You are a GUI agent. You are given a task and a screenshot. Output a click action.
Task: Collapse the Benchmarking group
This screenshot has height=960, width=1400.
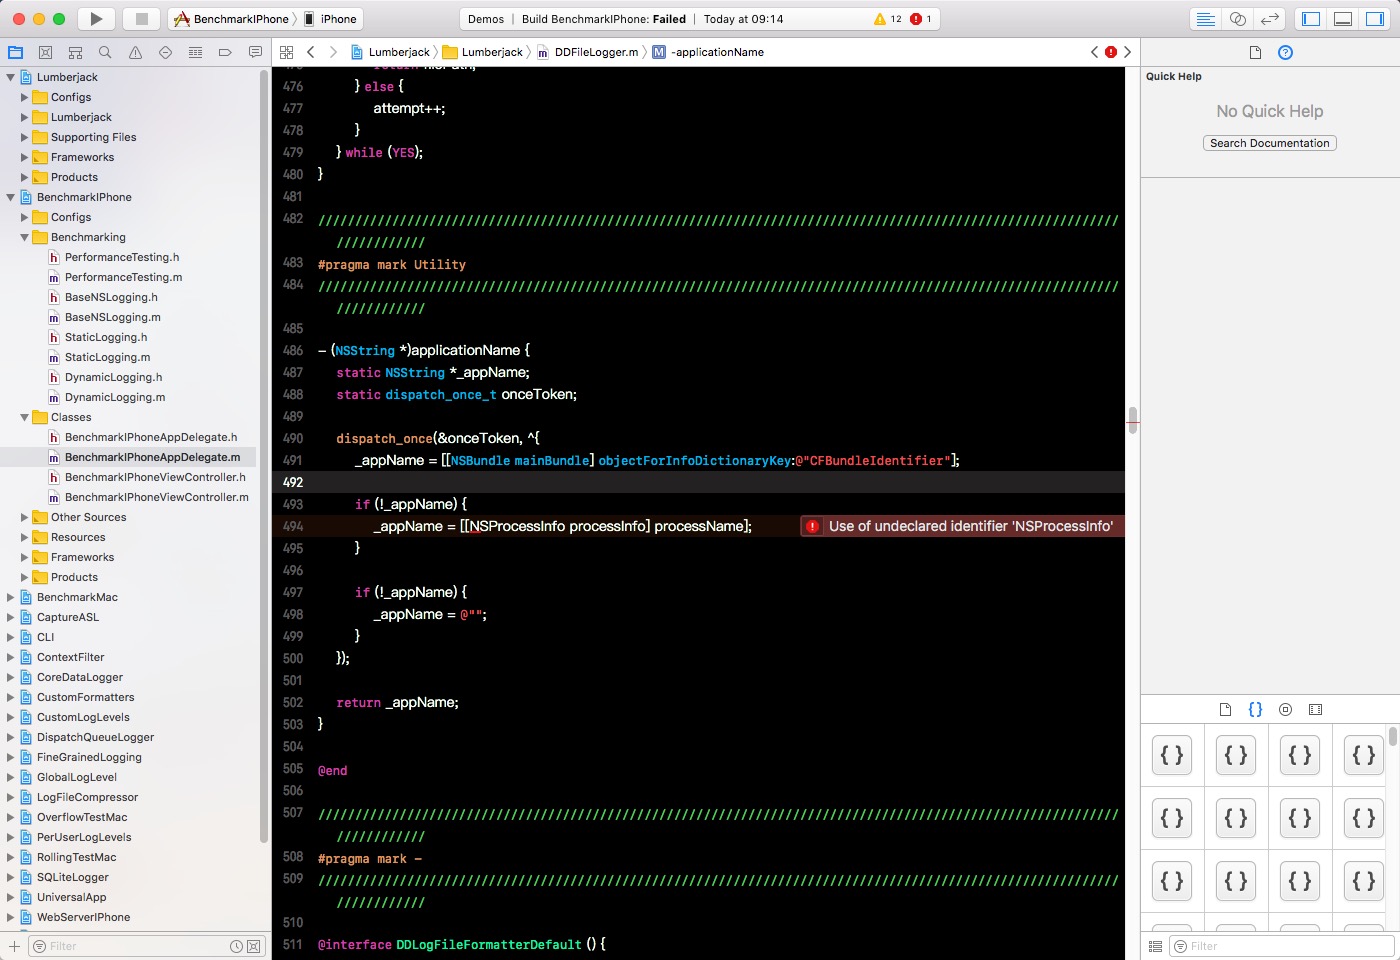[24, 237]
